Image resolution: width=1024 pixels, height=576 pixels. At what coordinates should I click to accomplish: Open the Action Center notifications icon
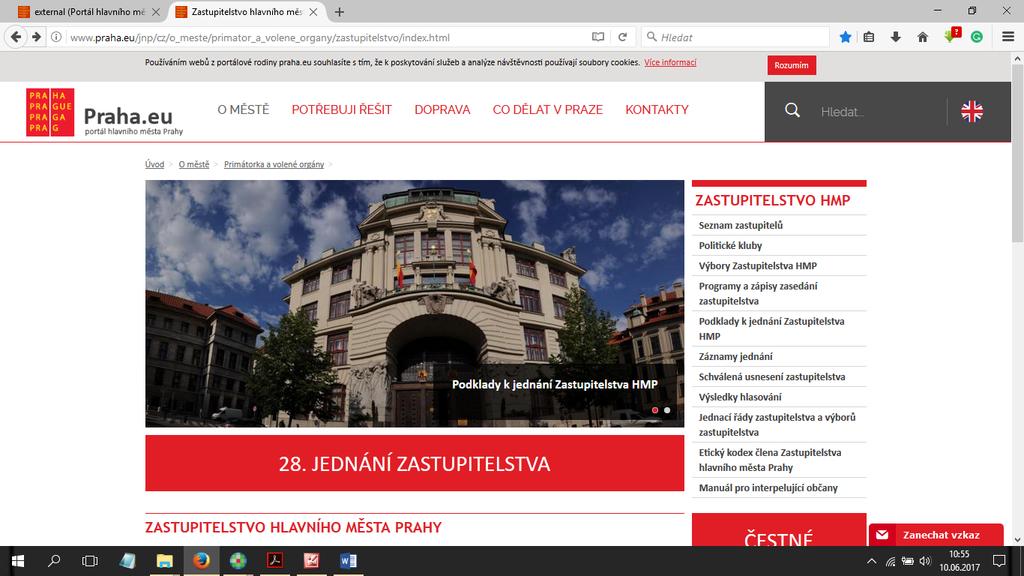(x=999, y=561)
